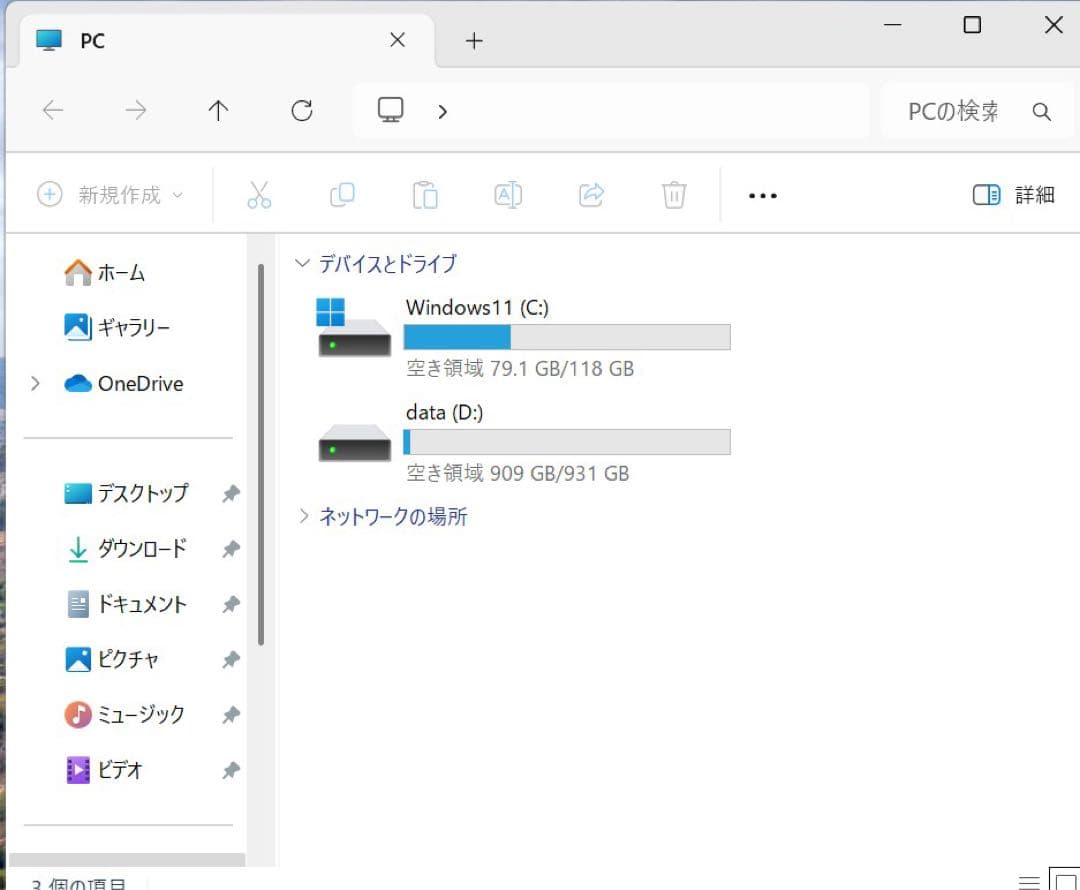1080x890 pixels.
Task: Expand the ネットワークの場所 section
Action: coord(303,516)
